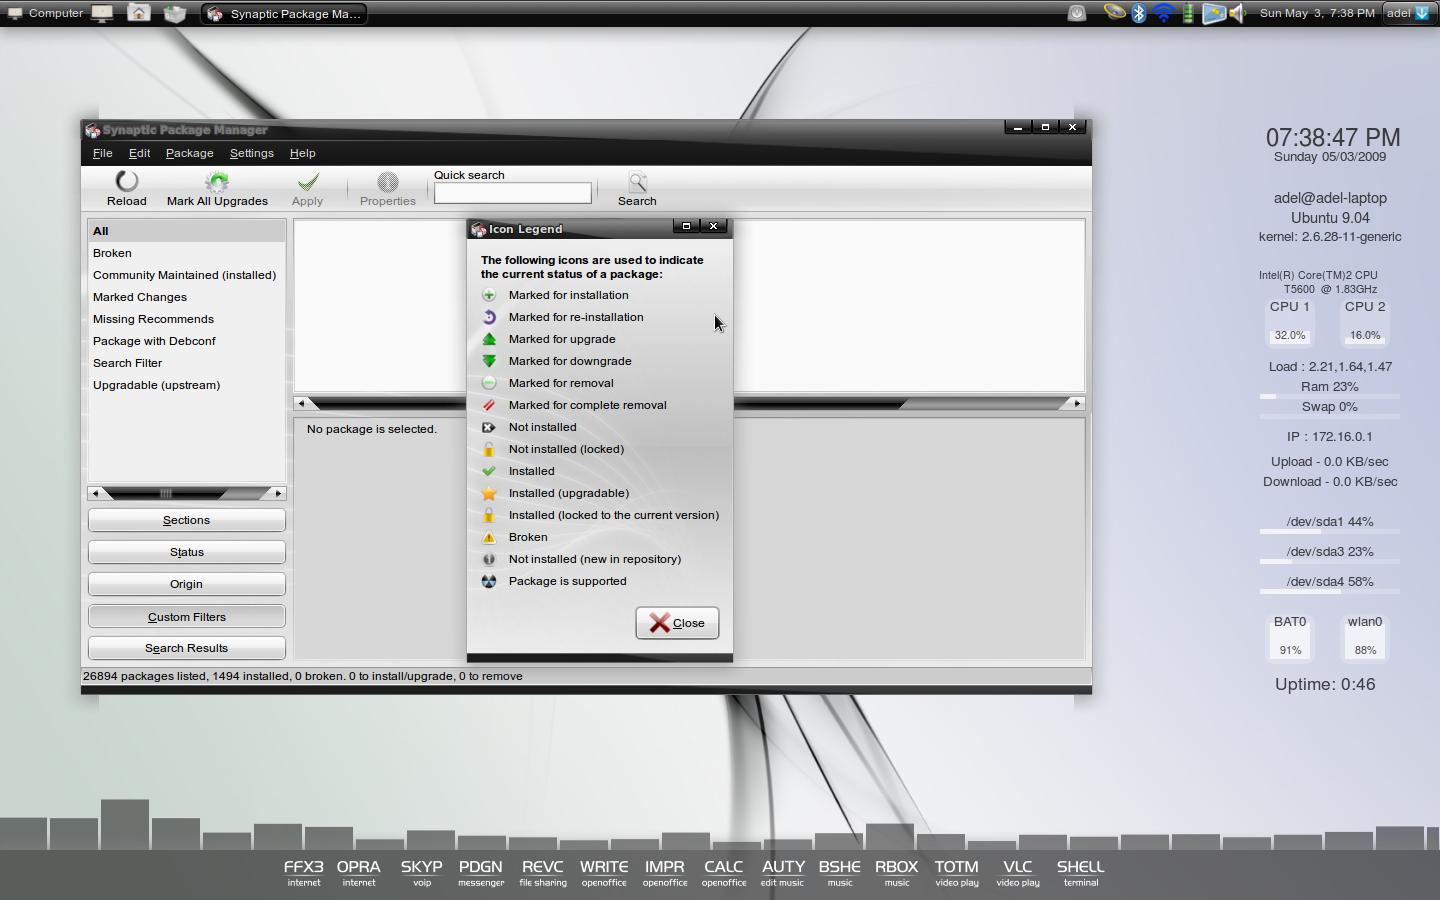Launch RBOX music player from dock

[x=897, y=872]
